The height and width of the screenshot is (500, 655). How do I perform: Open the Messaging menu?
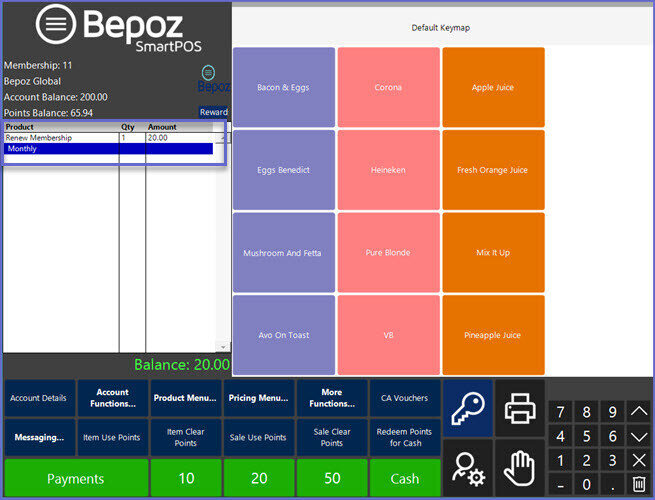point(40,437)
